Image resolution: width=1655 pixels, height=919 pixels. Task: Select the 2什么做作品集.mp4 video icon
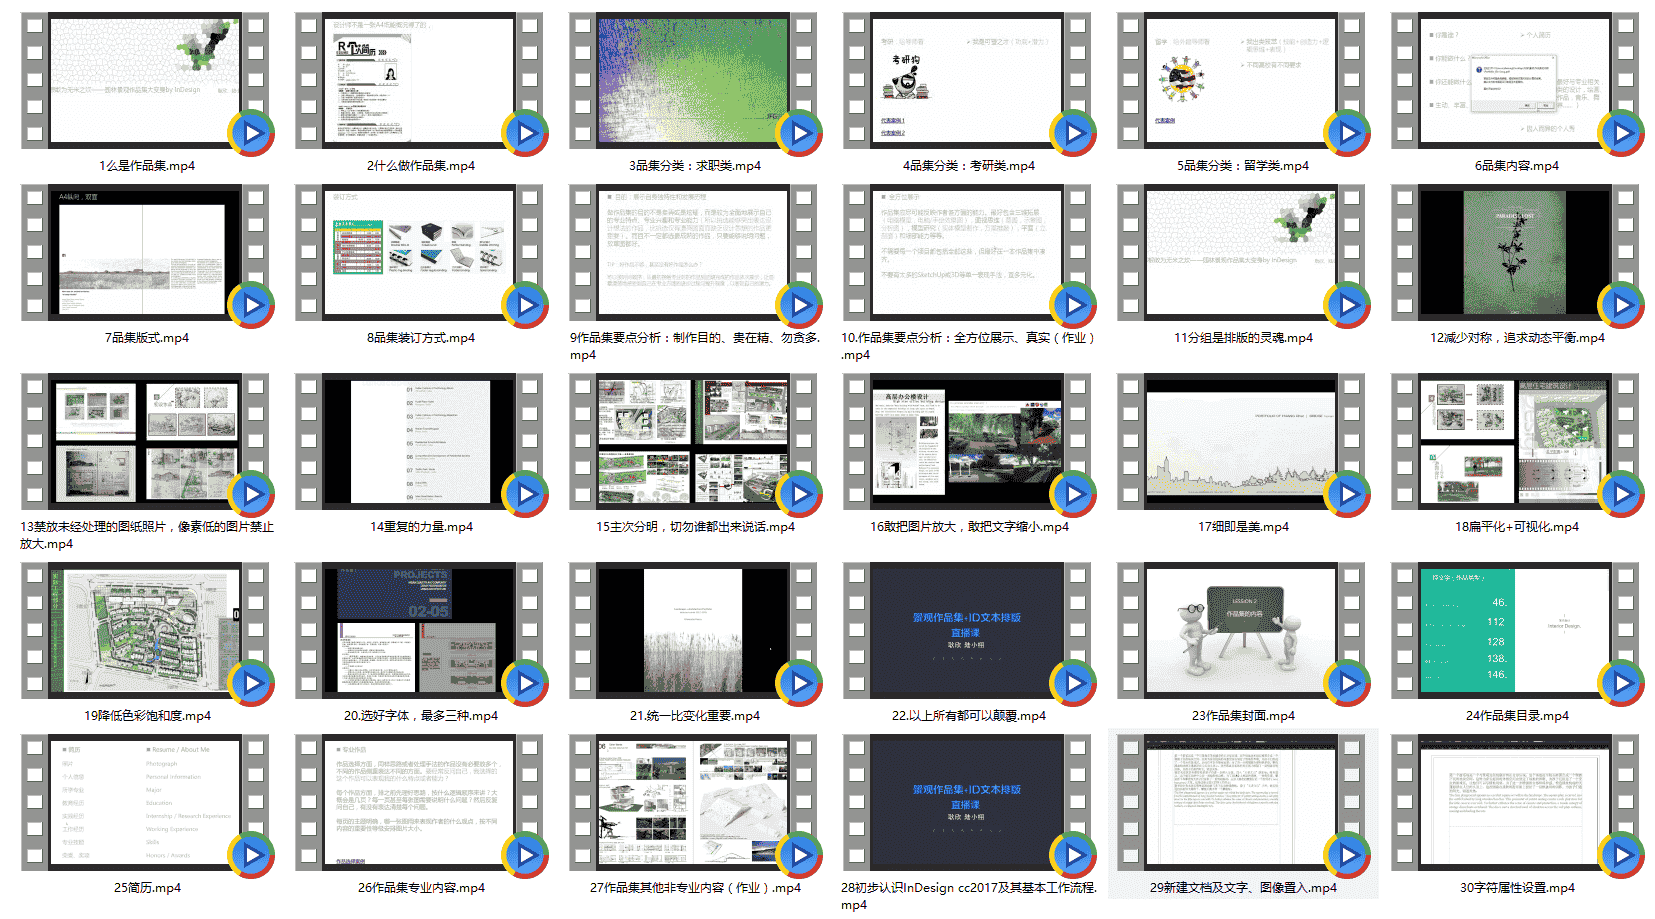coord(420,81)
